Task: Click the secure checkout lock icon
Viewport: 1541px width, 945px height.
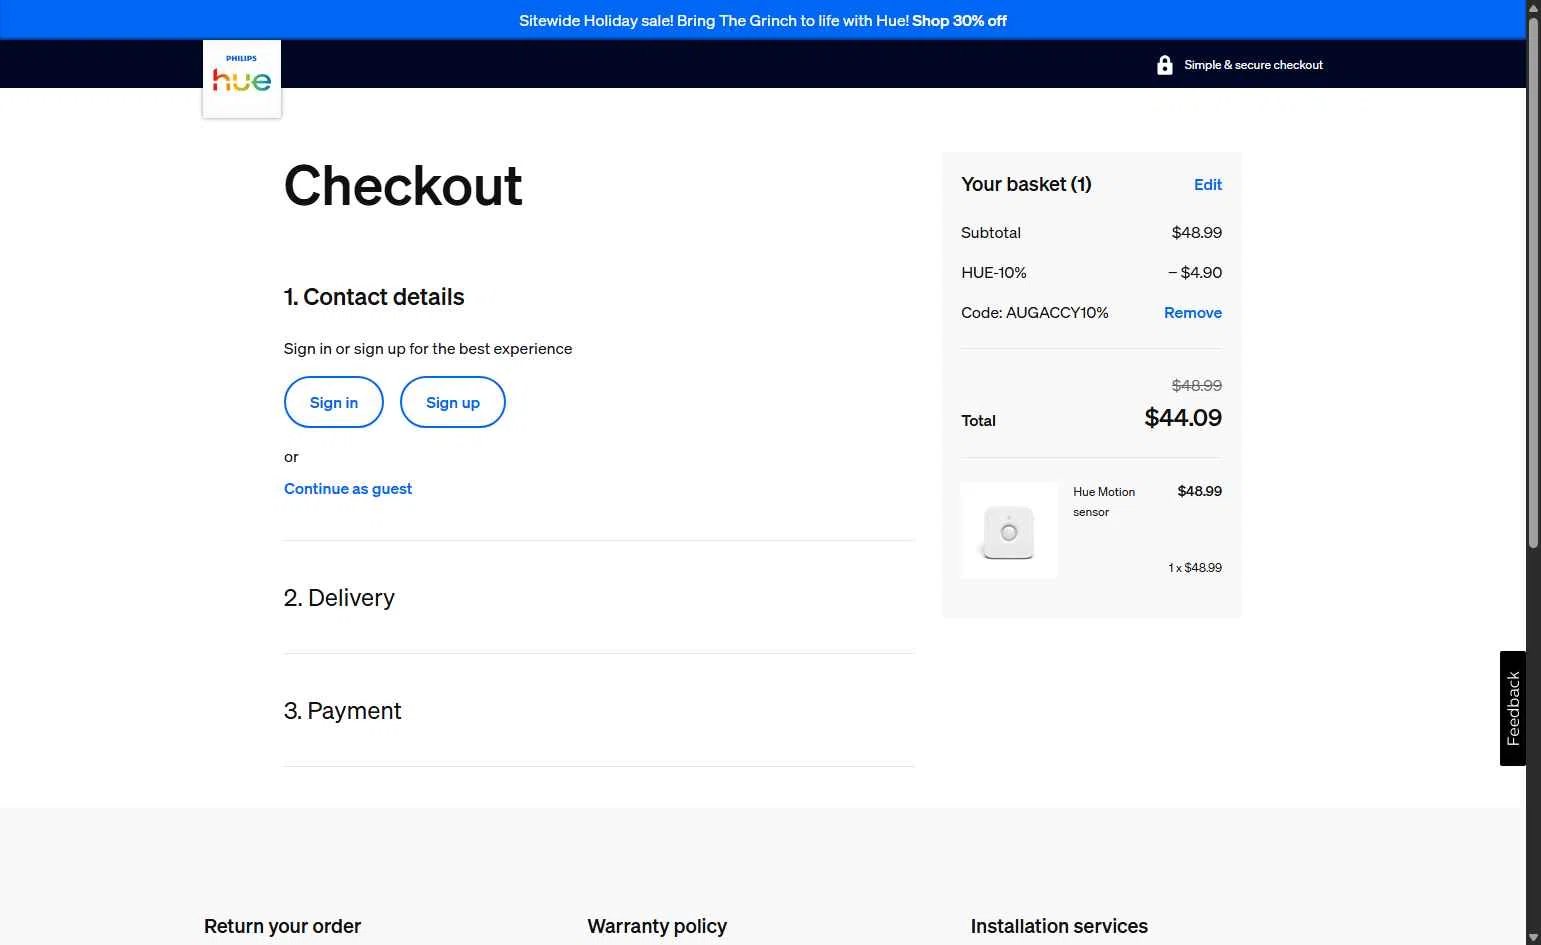Action: click(x=1165, y=65)
